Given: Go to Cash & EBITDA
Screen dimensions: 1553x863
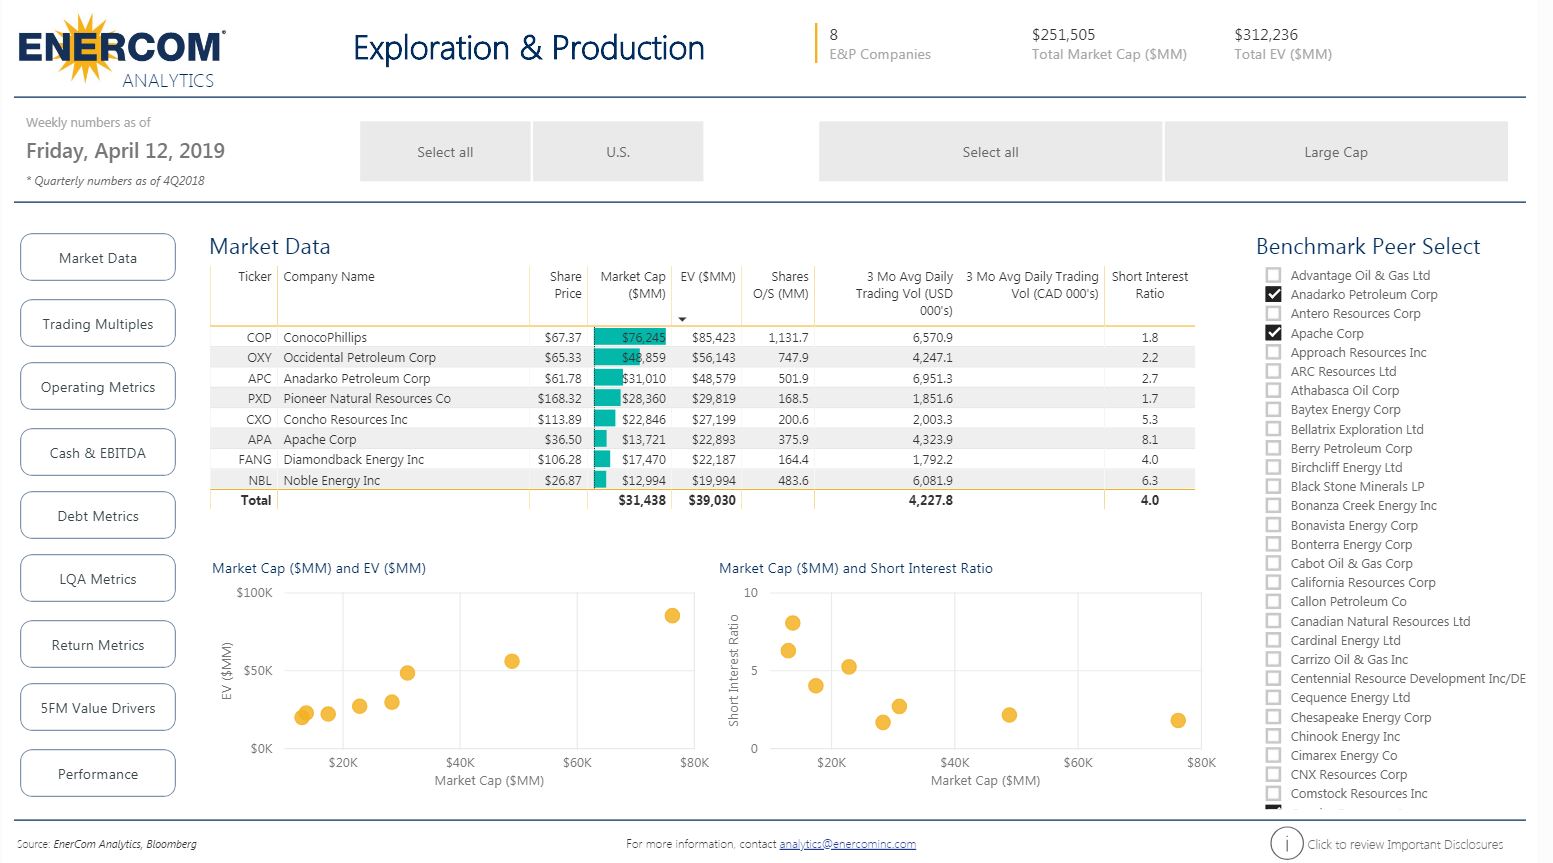Looking at the screenshot, I should click(x=98, y=453).
